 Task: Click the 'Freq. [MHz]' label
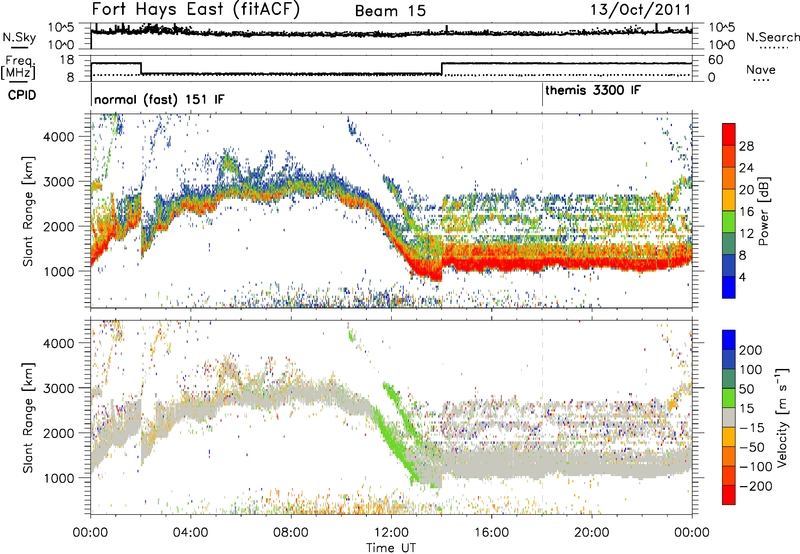[18, 68]
